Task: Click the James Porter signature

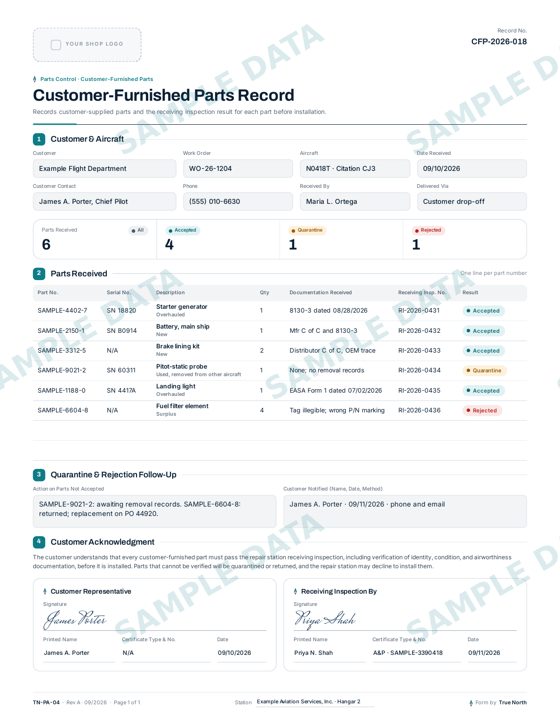Action: pos(75,619)
